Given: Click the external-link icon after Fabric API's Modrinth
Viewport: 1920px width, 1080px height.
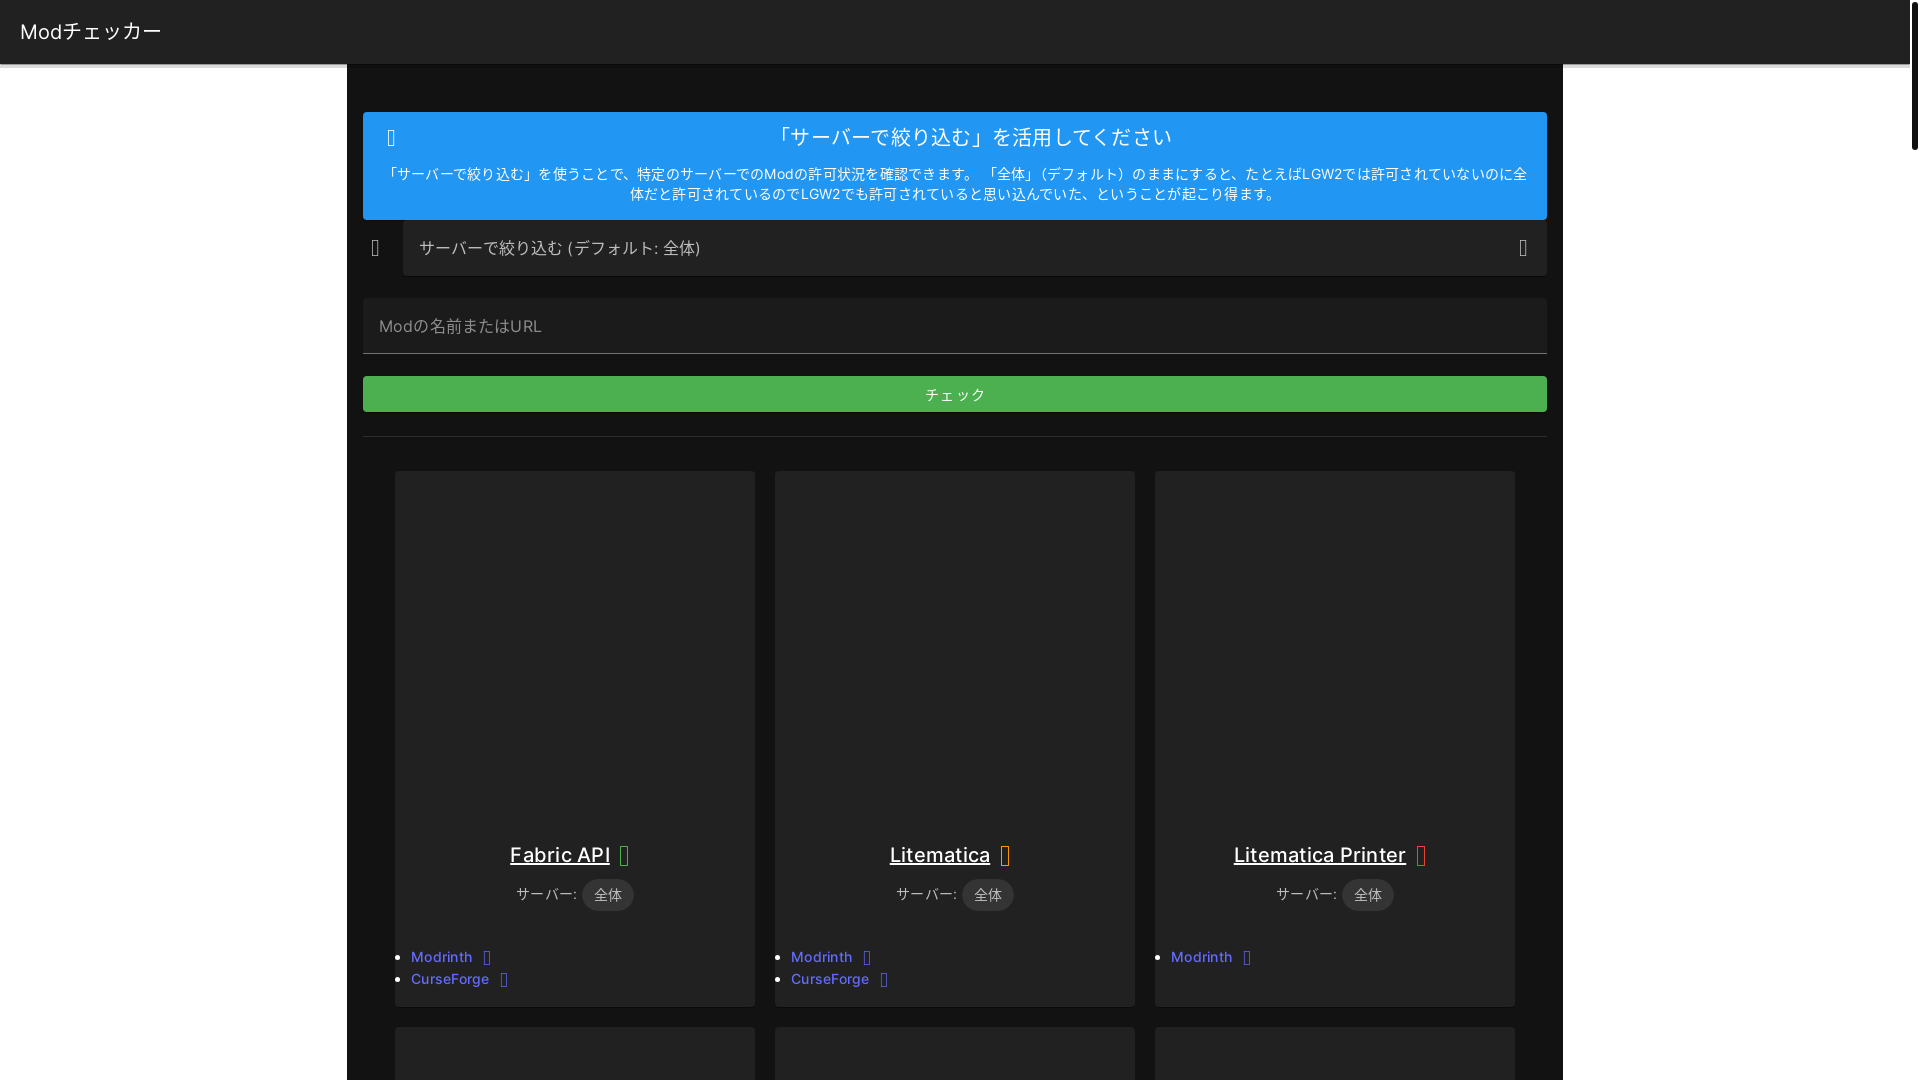Looking at the screenshot, I should coord(487,958).
